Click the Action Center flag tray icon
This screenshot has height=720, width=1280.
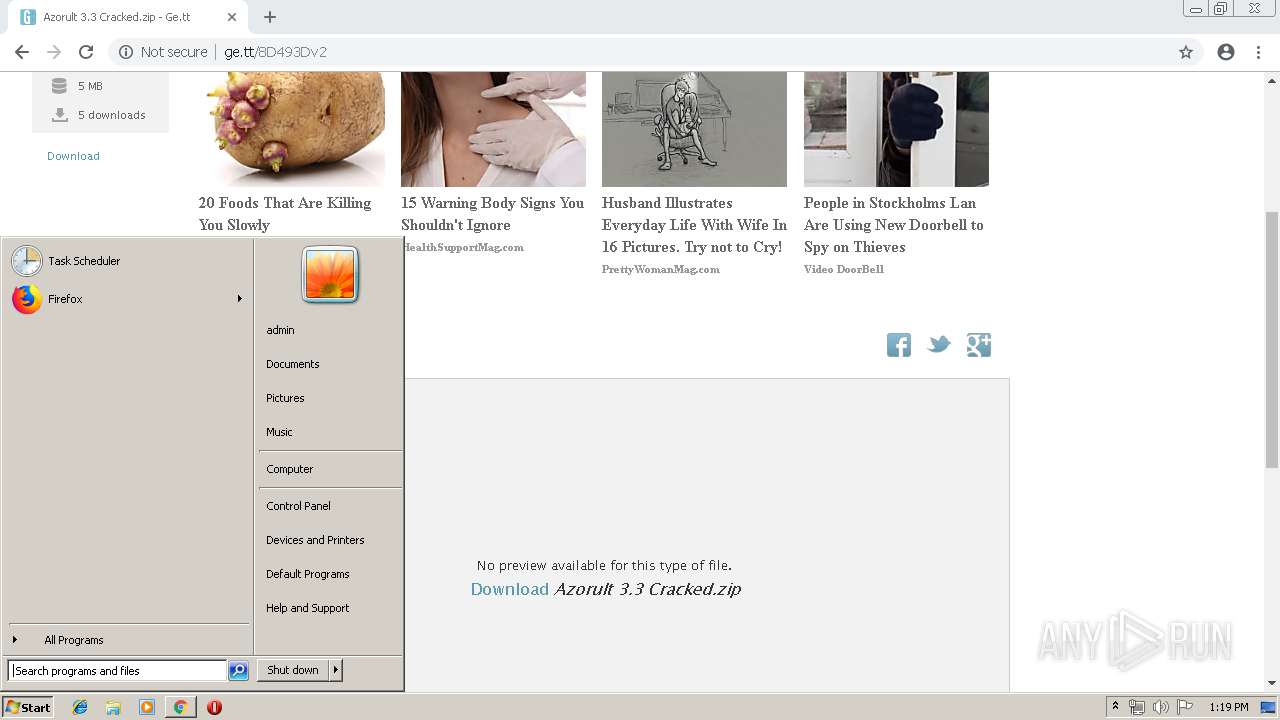pos(1184,707)
